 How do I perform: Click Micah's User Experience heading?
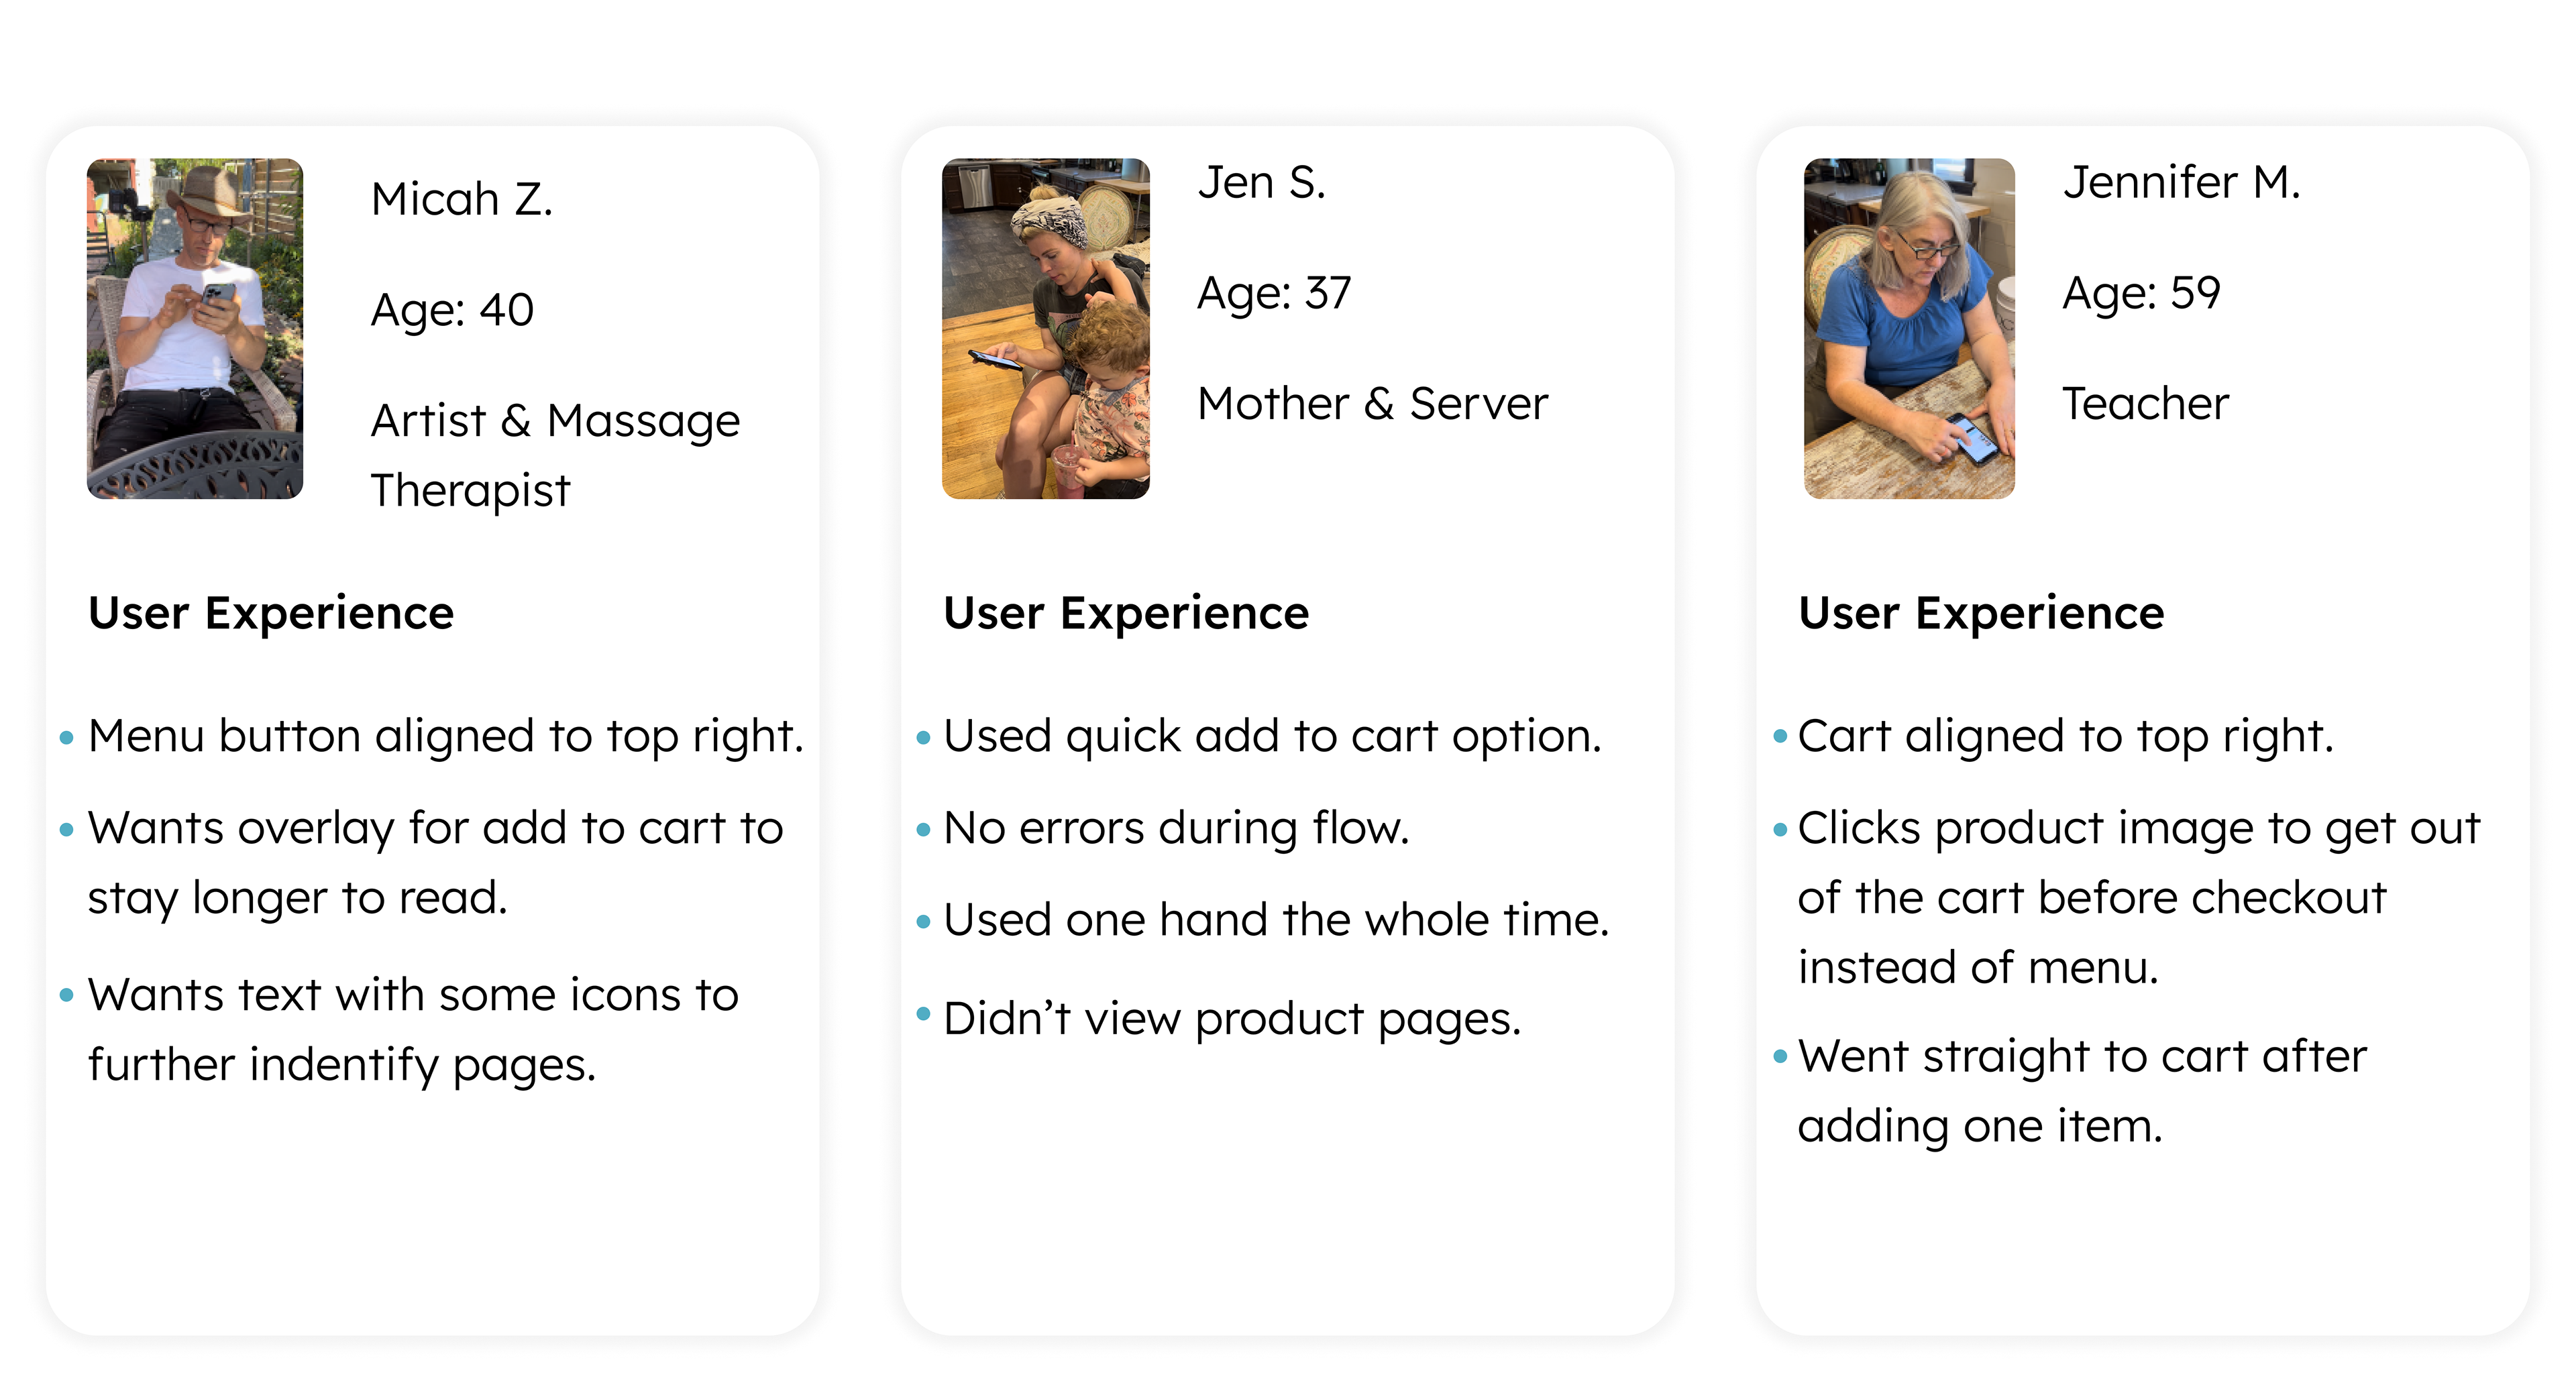tap(271, 613)
